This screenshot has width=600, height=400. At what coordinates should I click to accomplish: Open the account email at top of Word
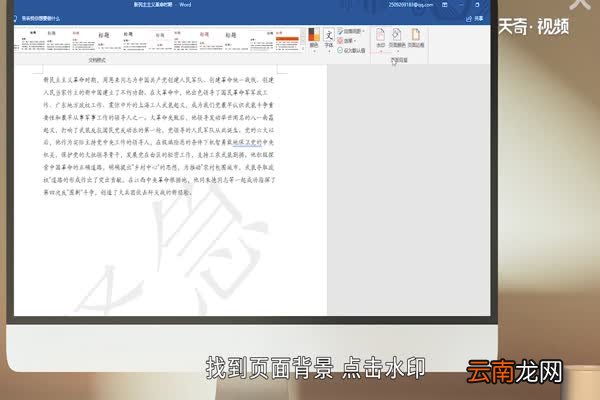tap(411, 5)
